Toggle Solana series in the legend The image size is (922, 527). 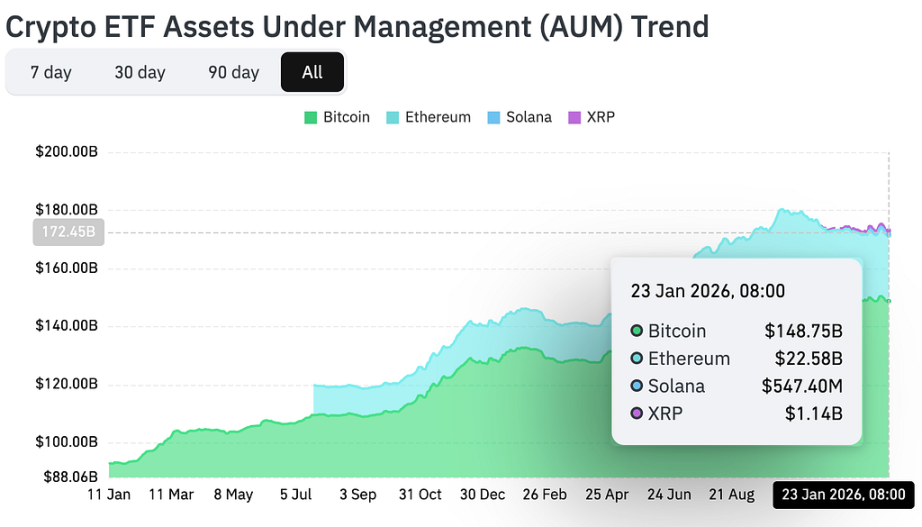click(520, 117)
